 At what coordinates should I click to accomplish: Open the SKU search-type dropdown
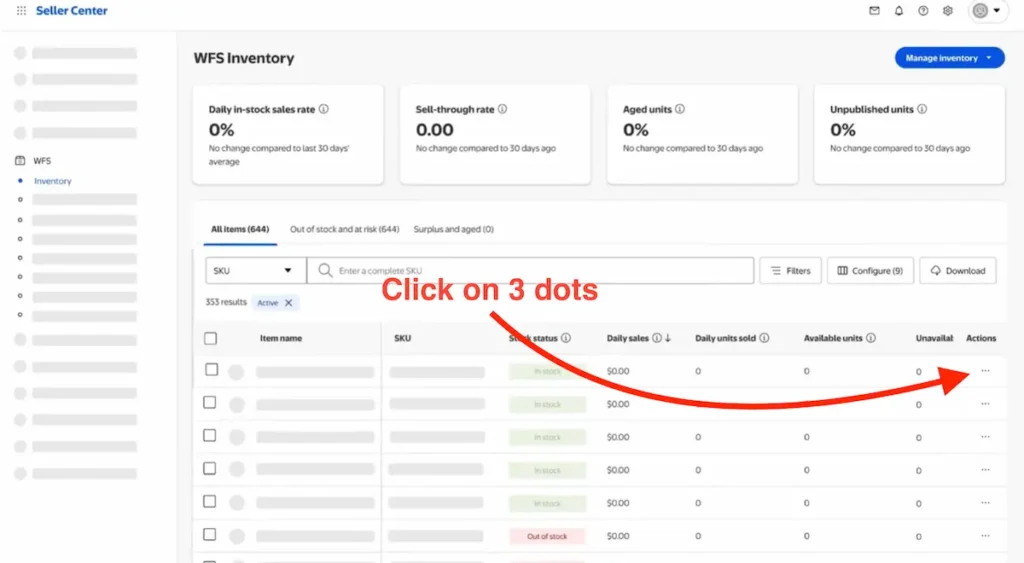(x=255, y=270)
